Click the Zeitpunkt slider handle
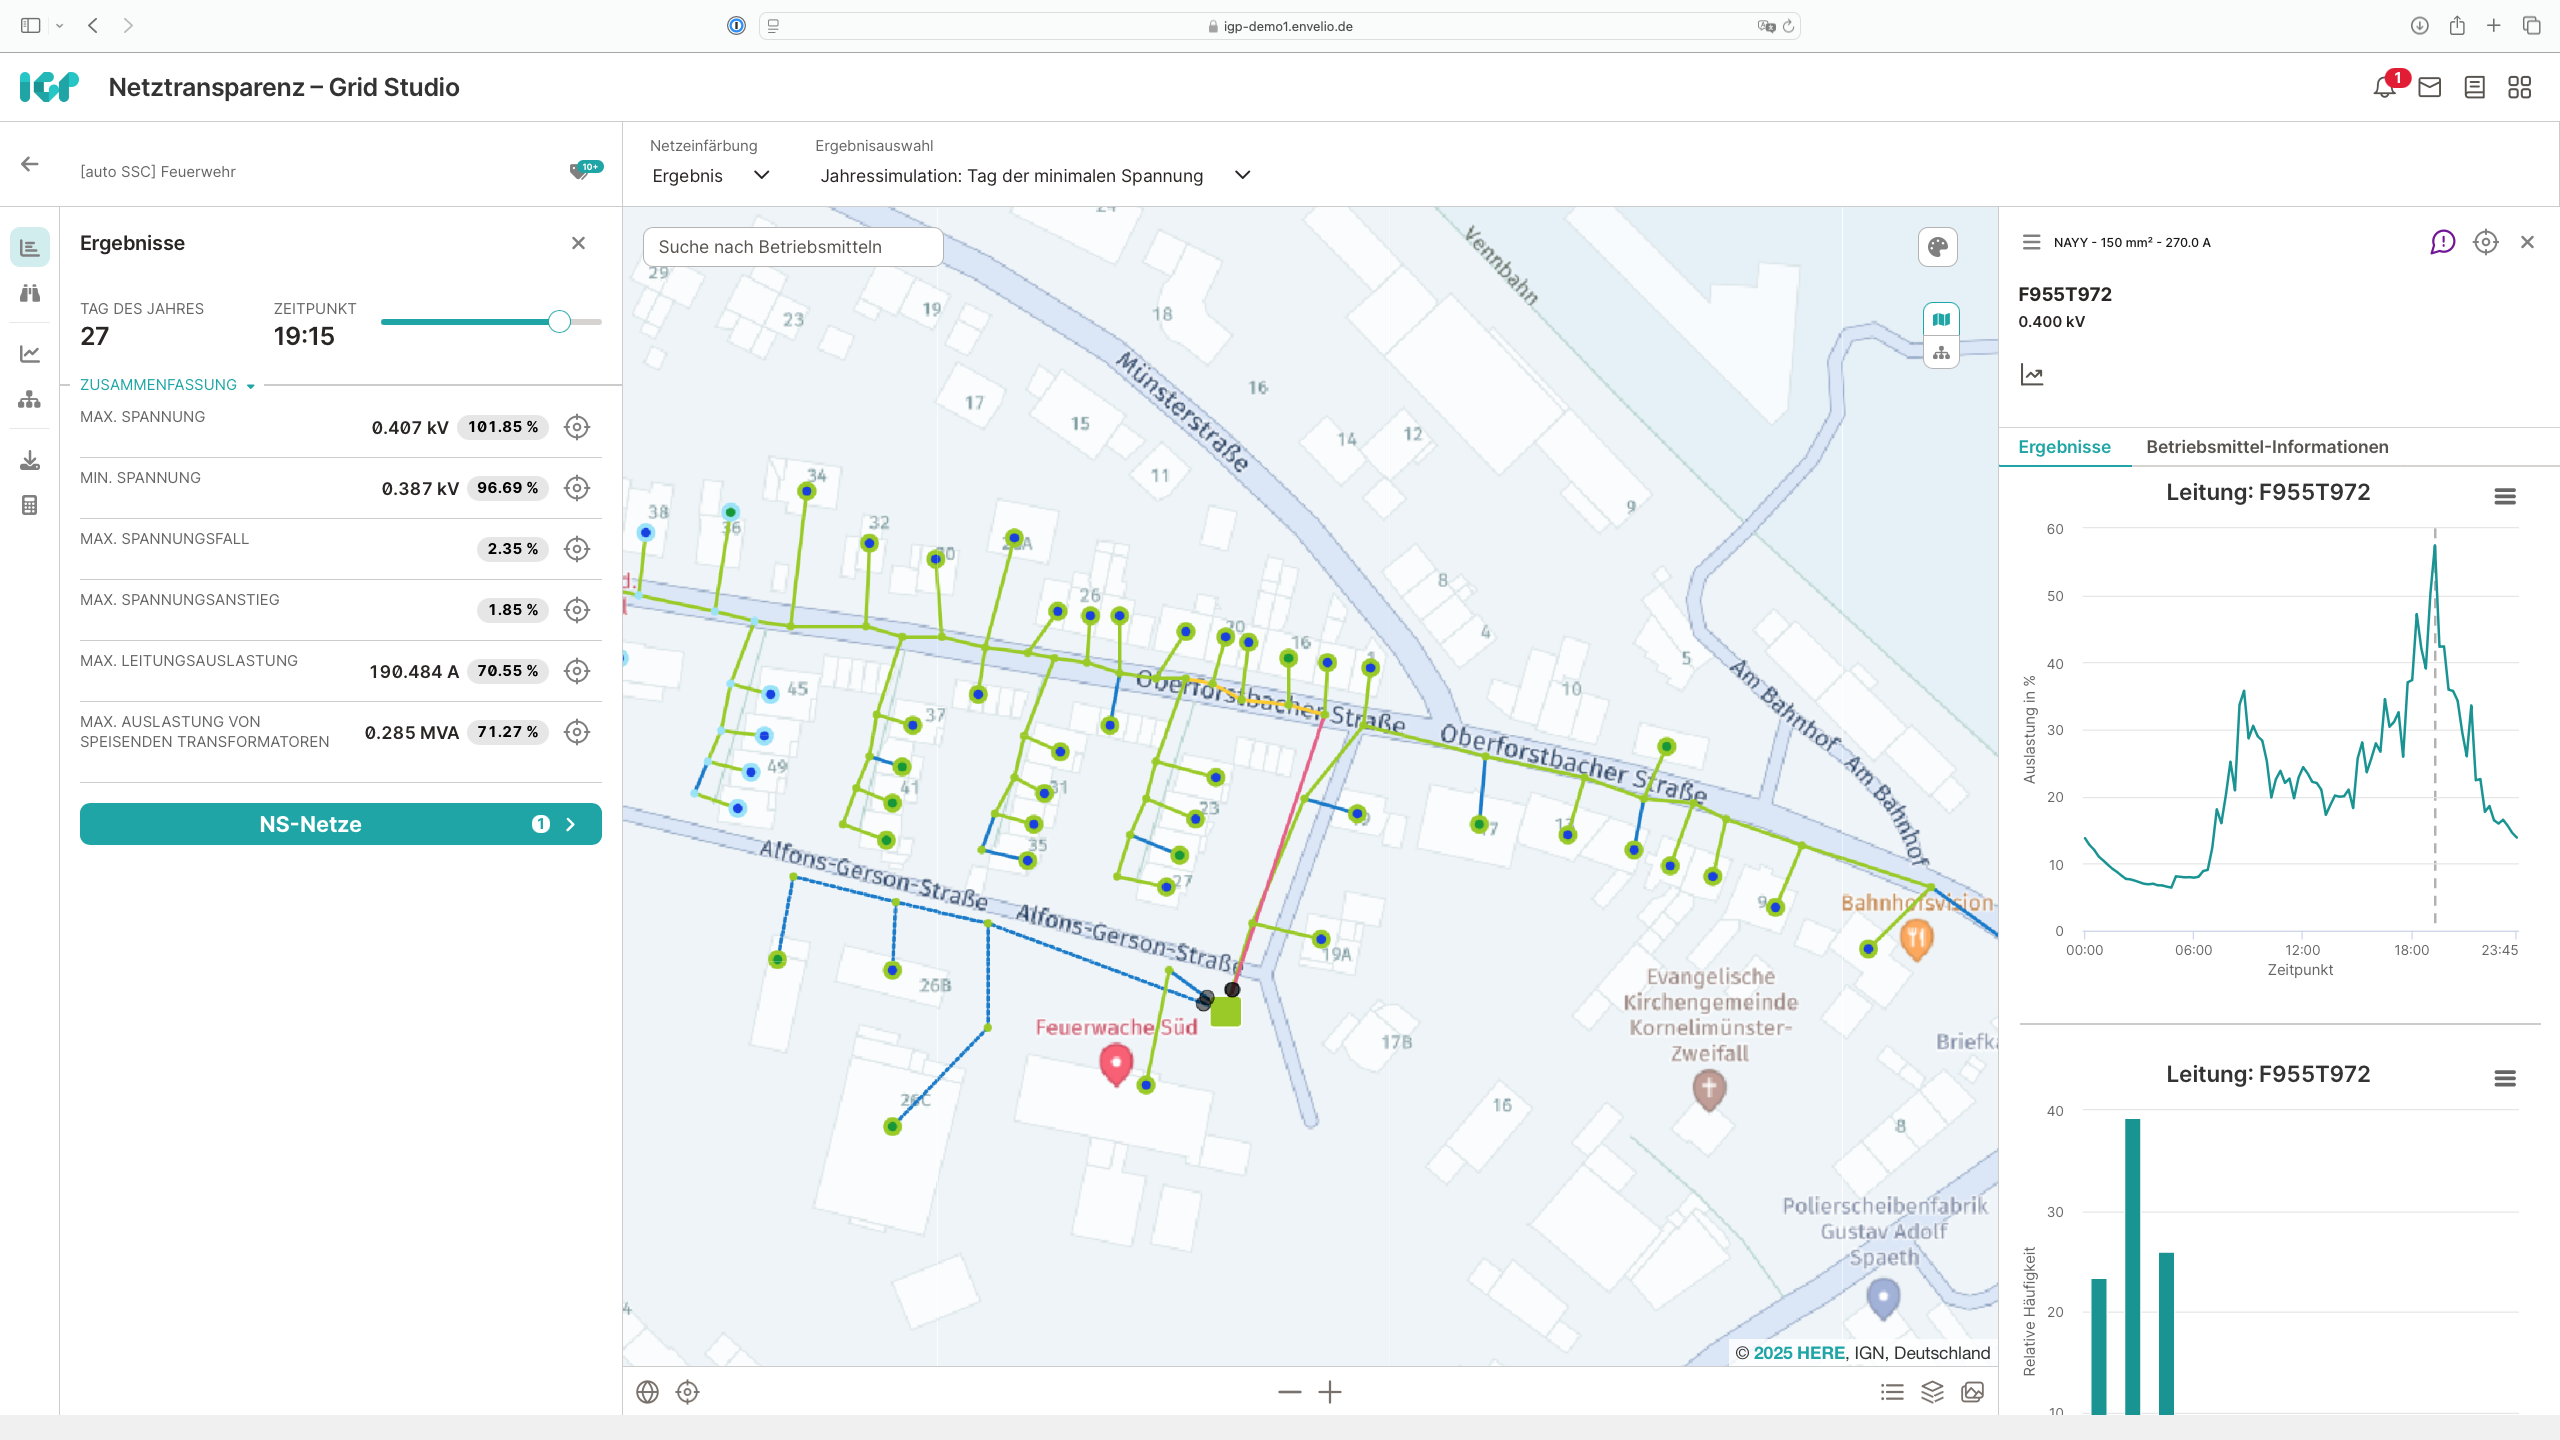The image size is (2560, 1440). [x=559, y=321]
